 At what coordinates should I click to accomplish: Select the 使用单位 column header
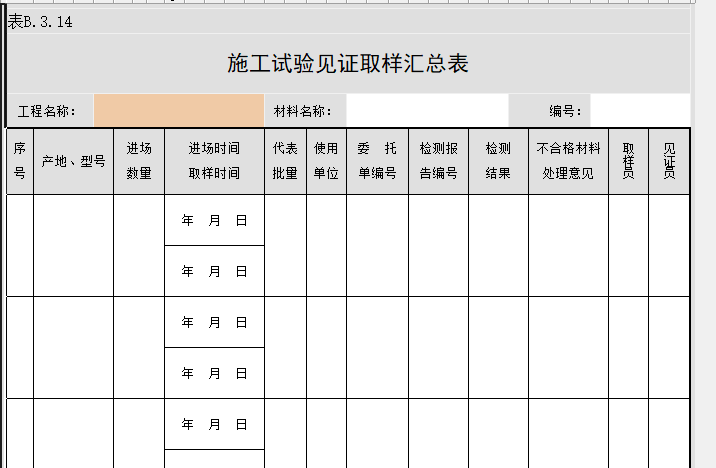point(326,161)
